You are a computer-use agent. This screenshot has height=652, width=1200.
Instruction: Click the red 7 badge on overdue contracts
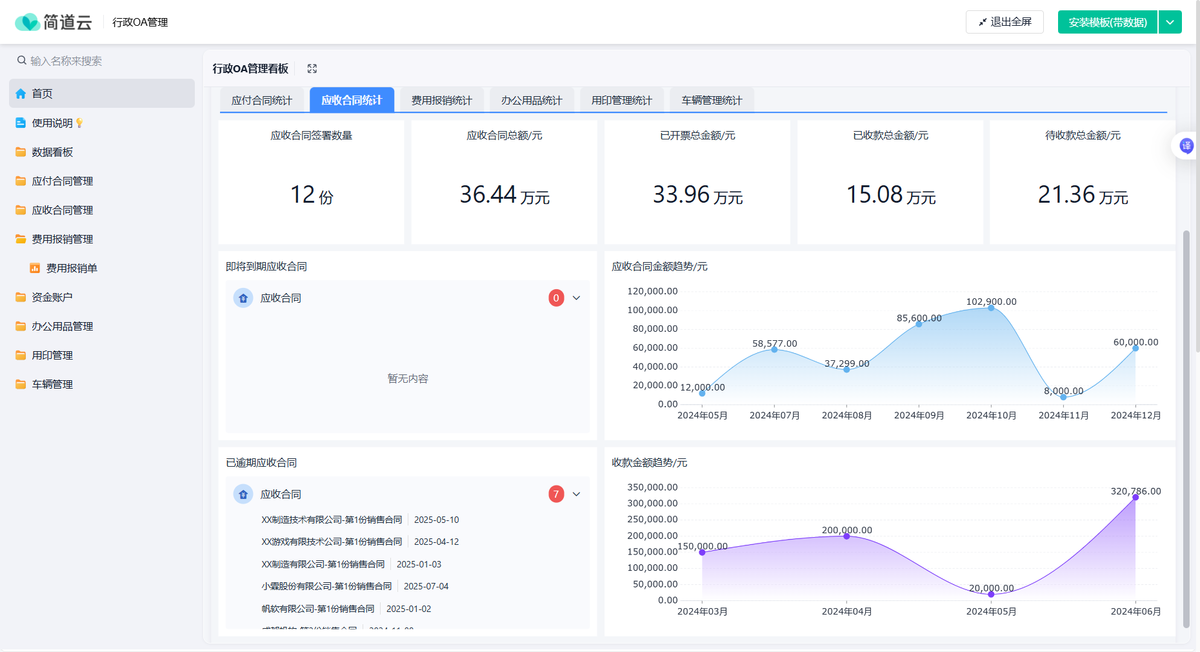coord(557,493)
